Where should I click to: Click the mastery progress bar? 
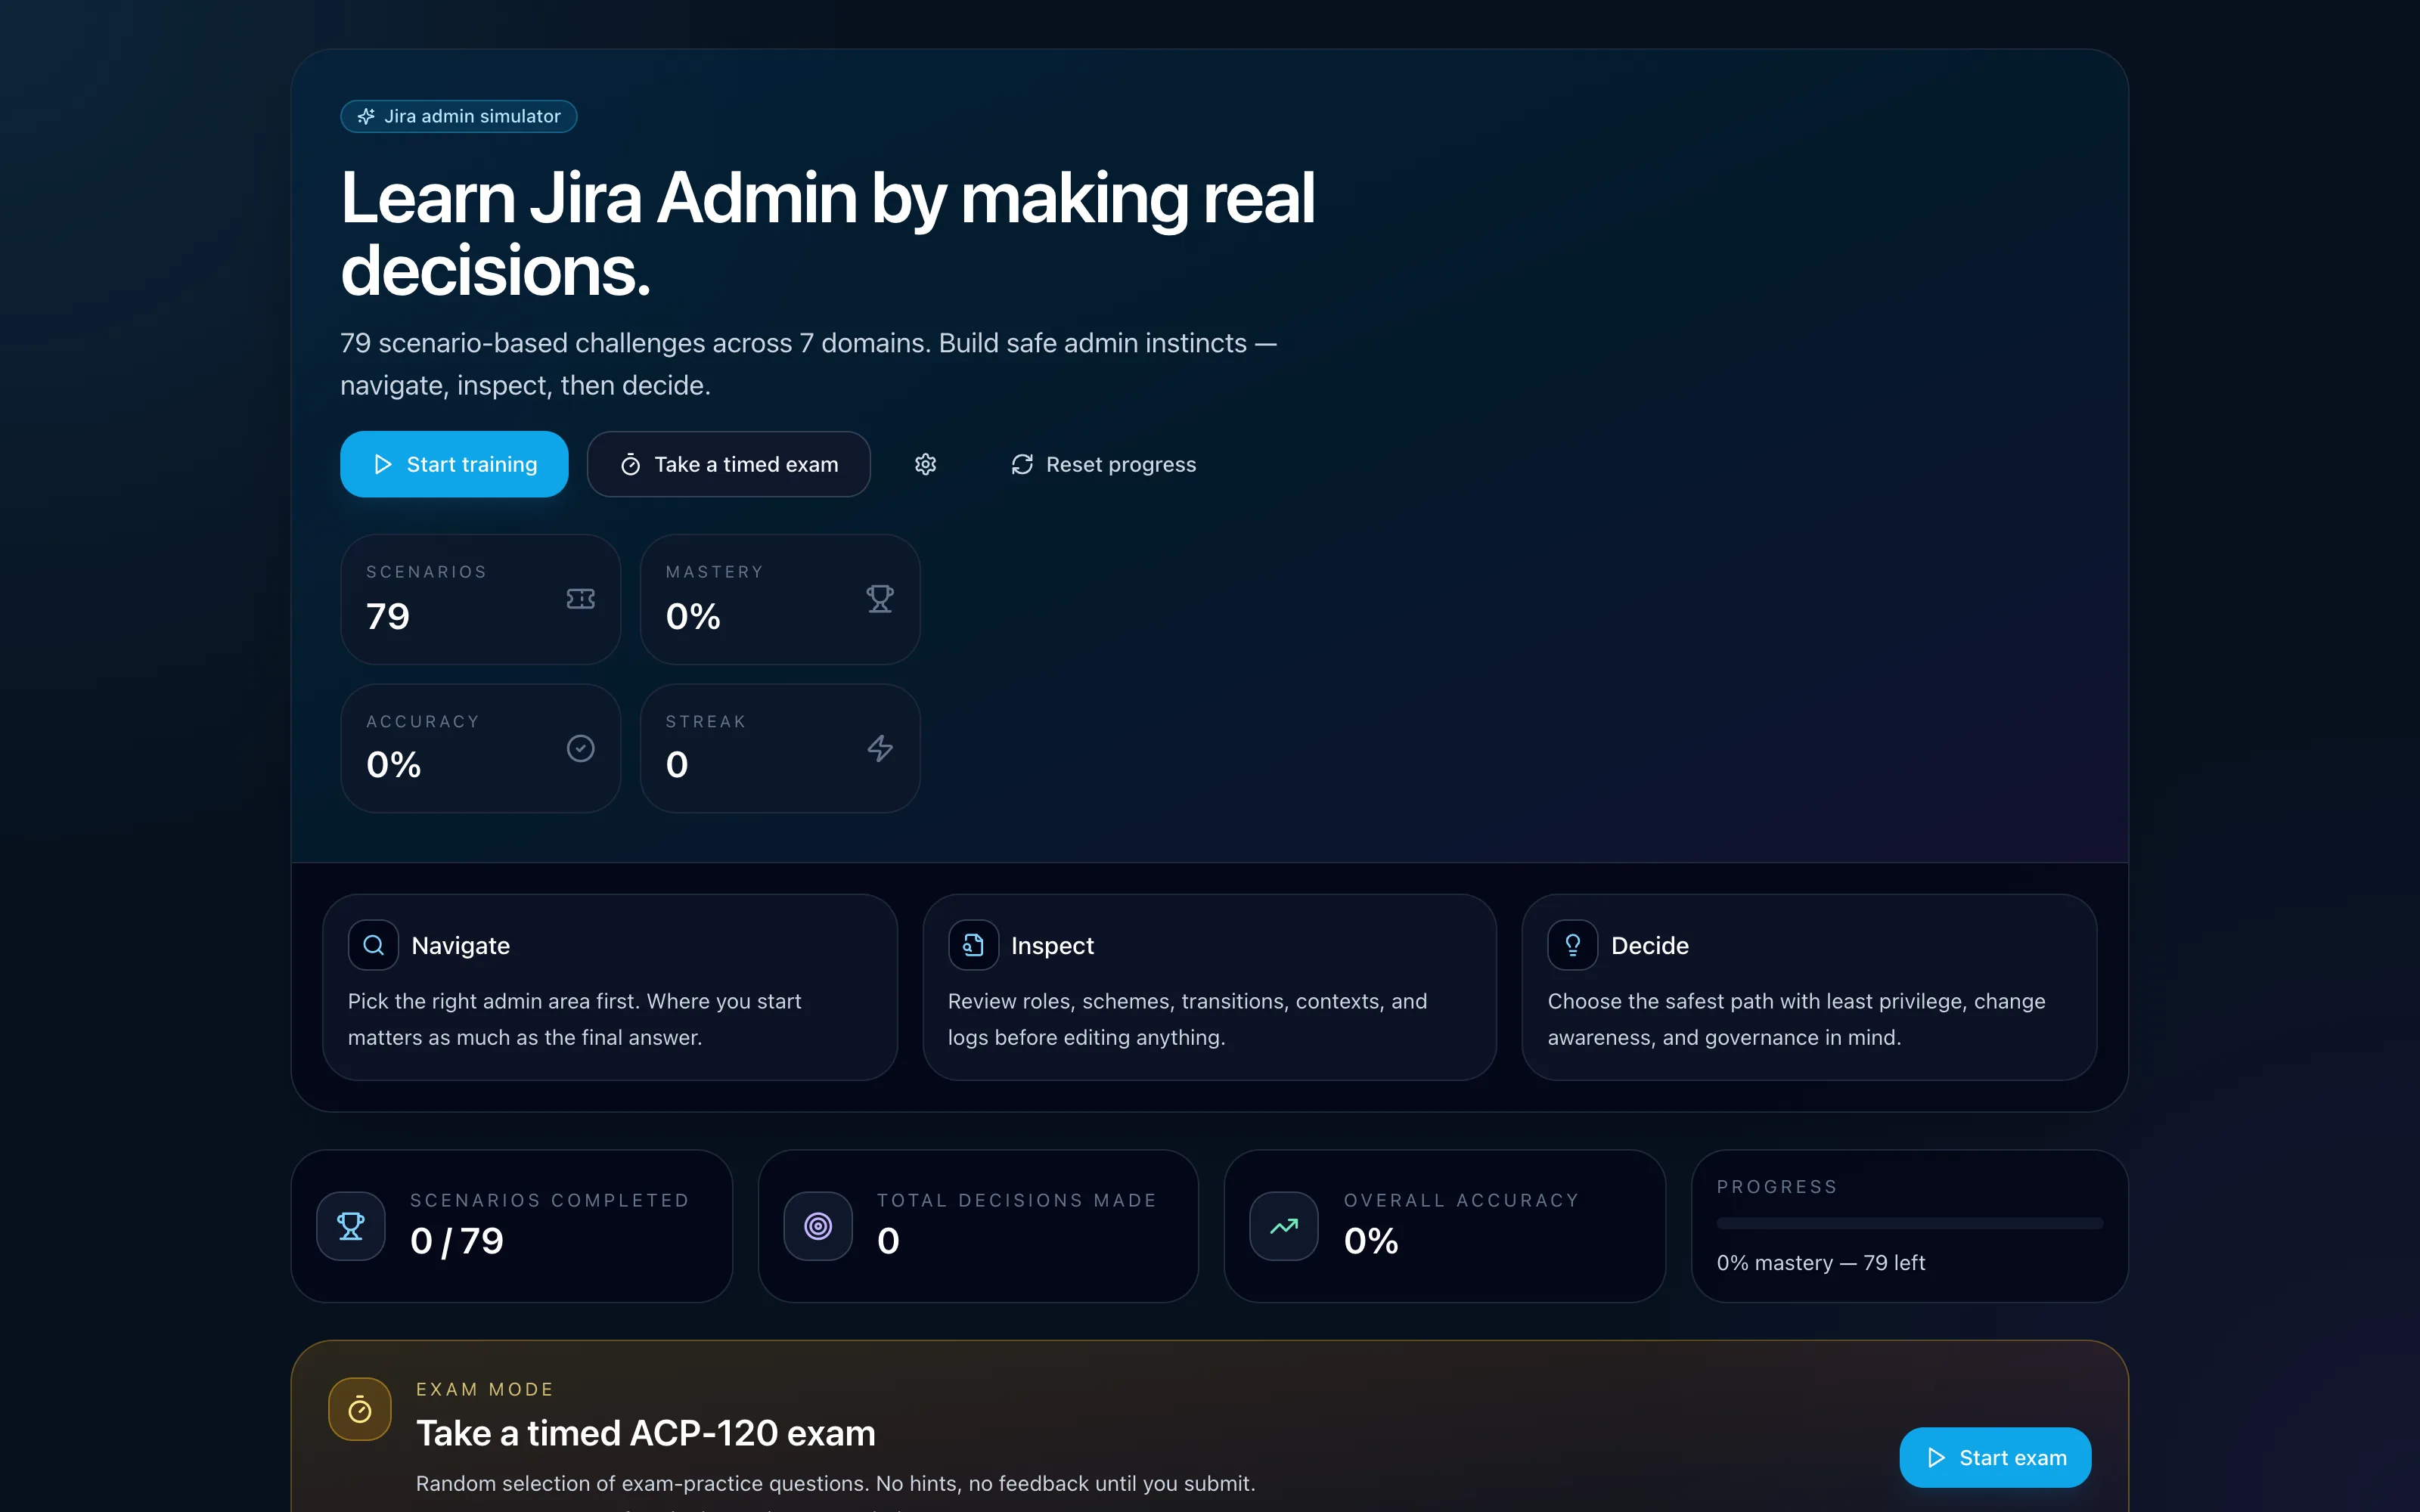pyautogui.click(x=1910, y=1223)
